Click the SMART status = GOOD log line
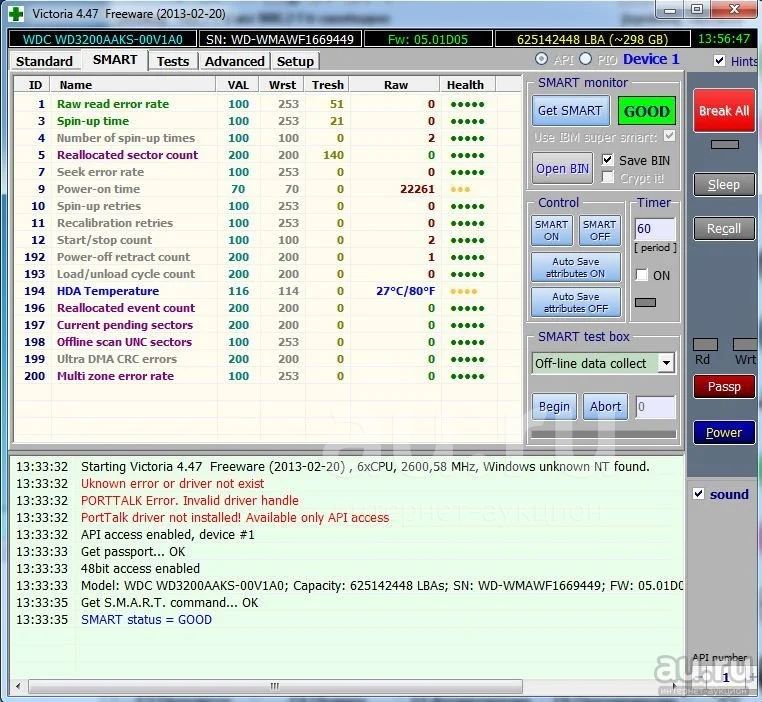This screenshot has width=762, height=702. [146, 619]
